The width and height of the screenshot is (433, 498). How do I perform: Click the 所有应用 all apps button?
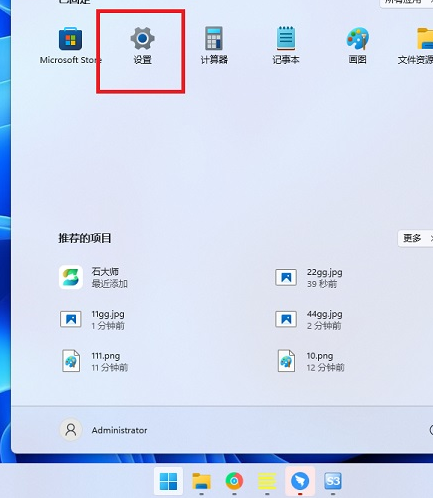coord(407,2)
